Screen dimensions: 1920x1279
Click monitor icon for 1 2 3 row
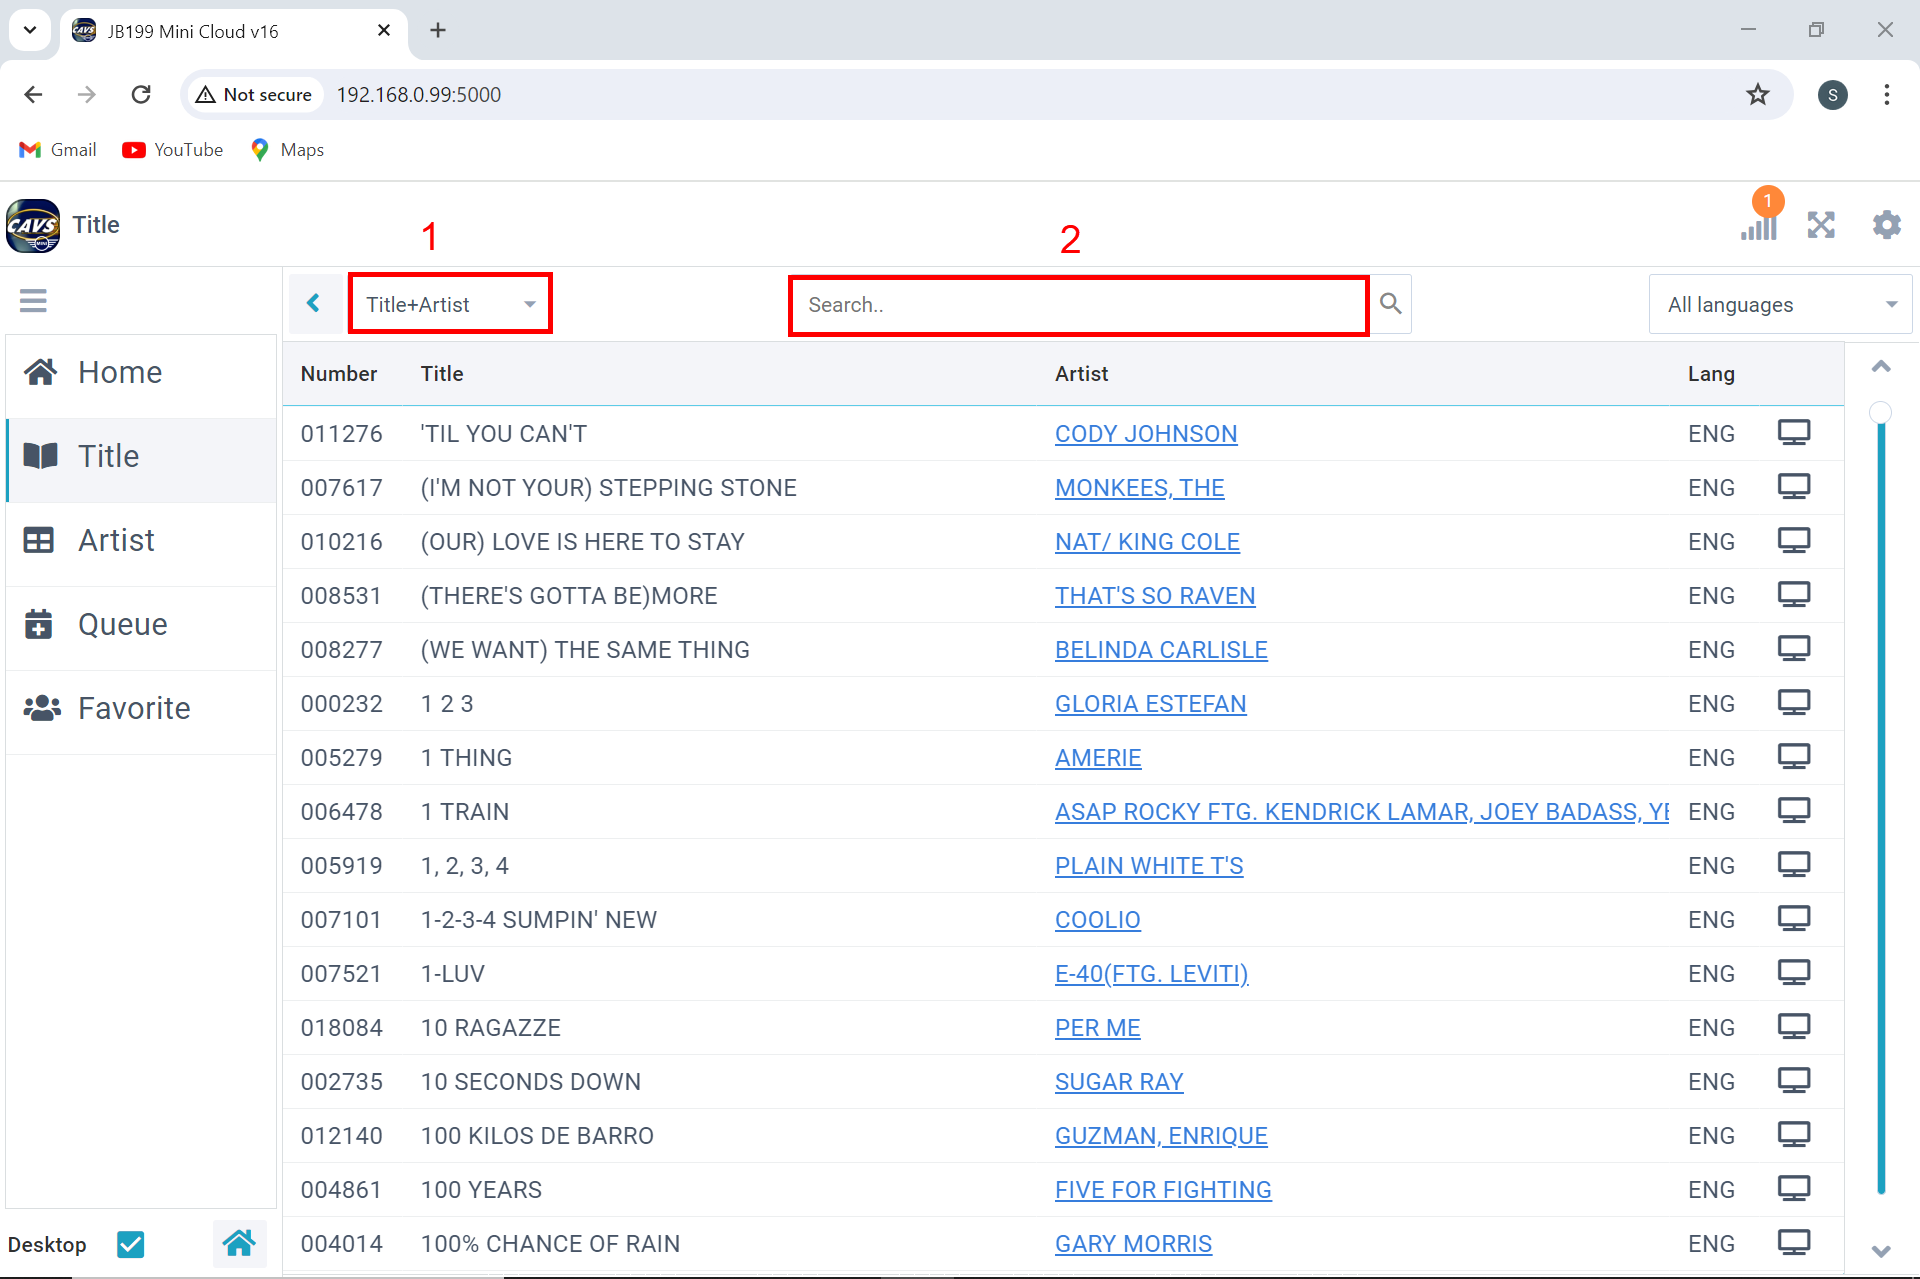pos(1794,703)
